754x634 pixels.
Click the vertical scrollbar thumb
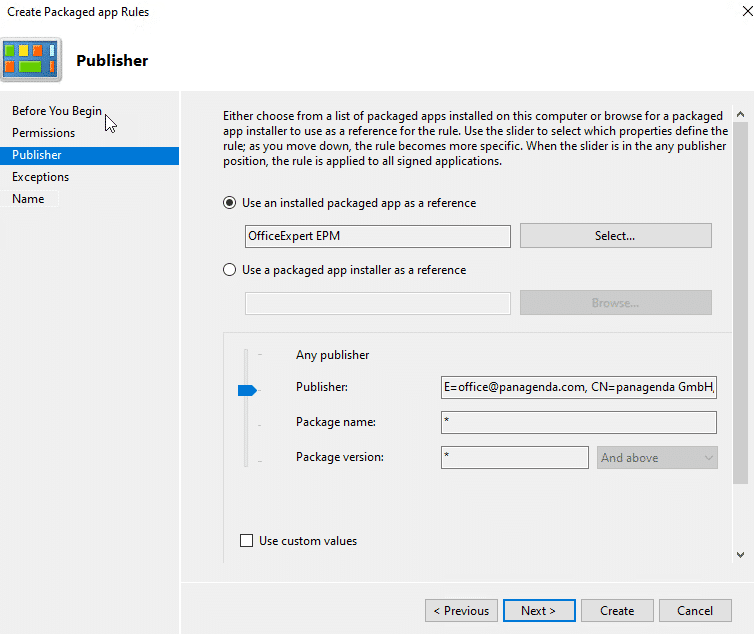[x=741, y=303]
